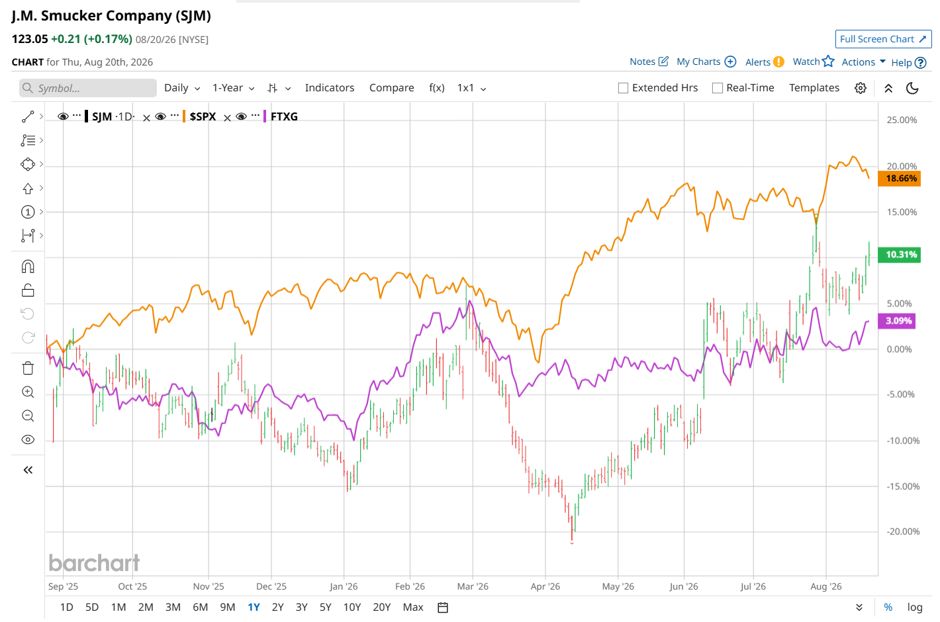Open Notes editor for SJM
940x622 pixels.
point(649,62)
